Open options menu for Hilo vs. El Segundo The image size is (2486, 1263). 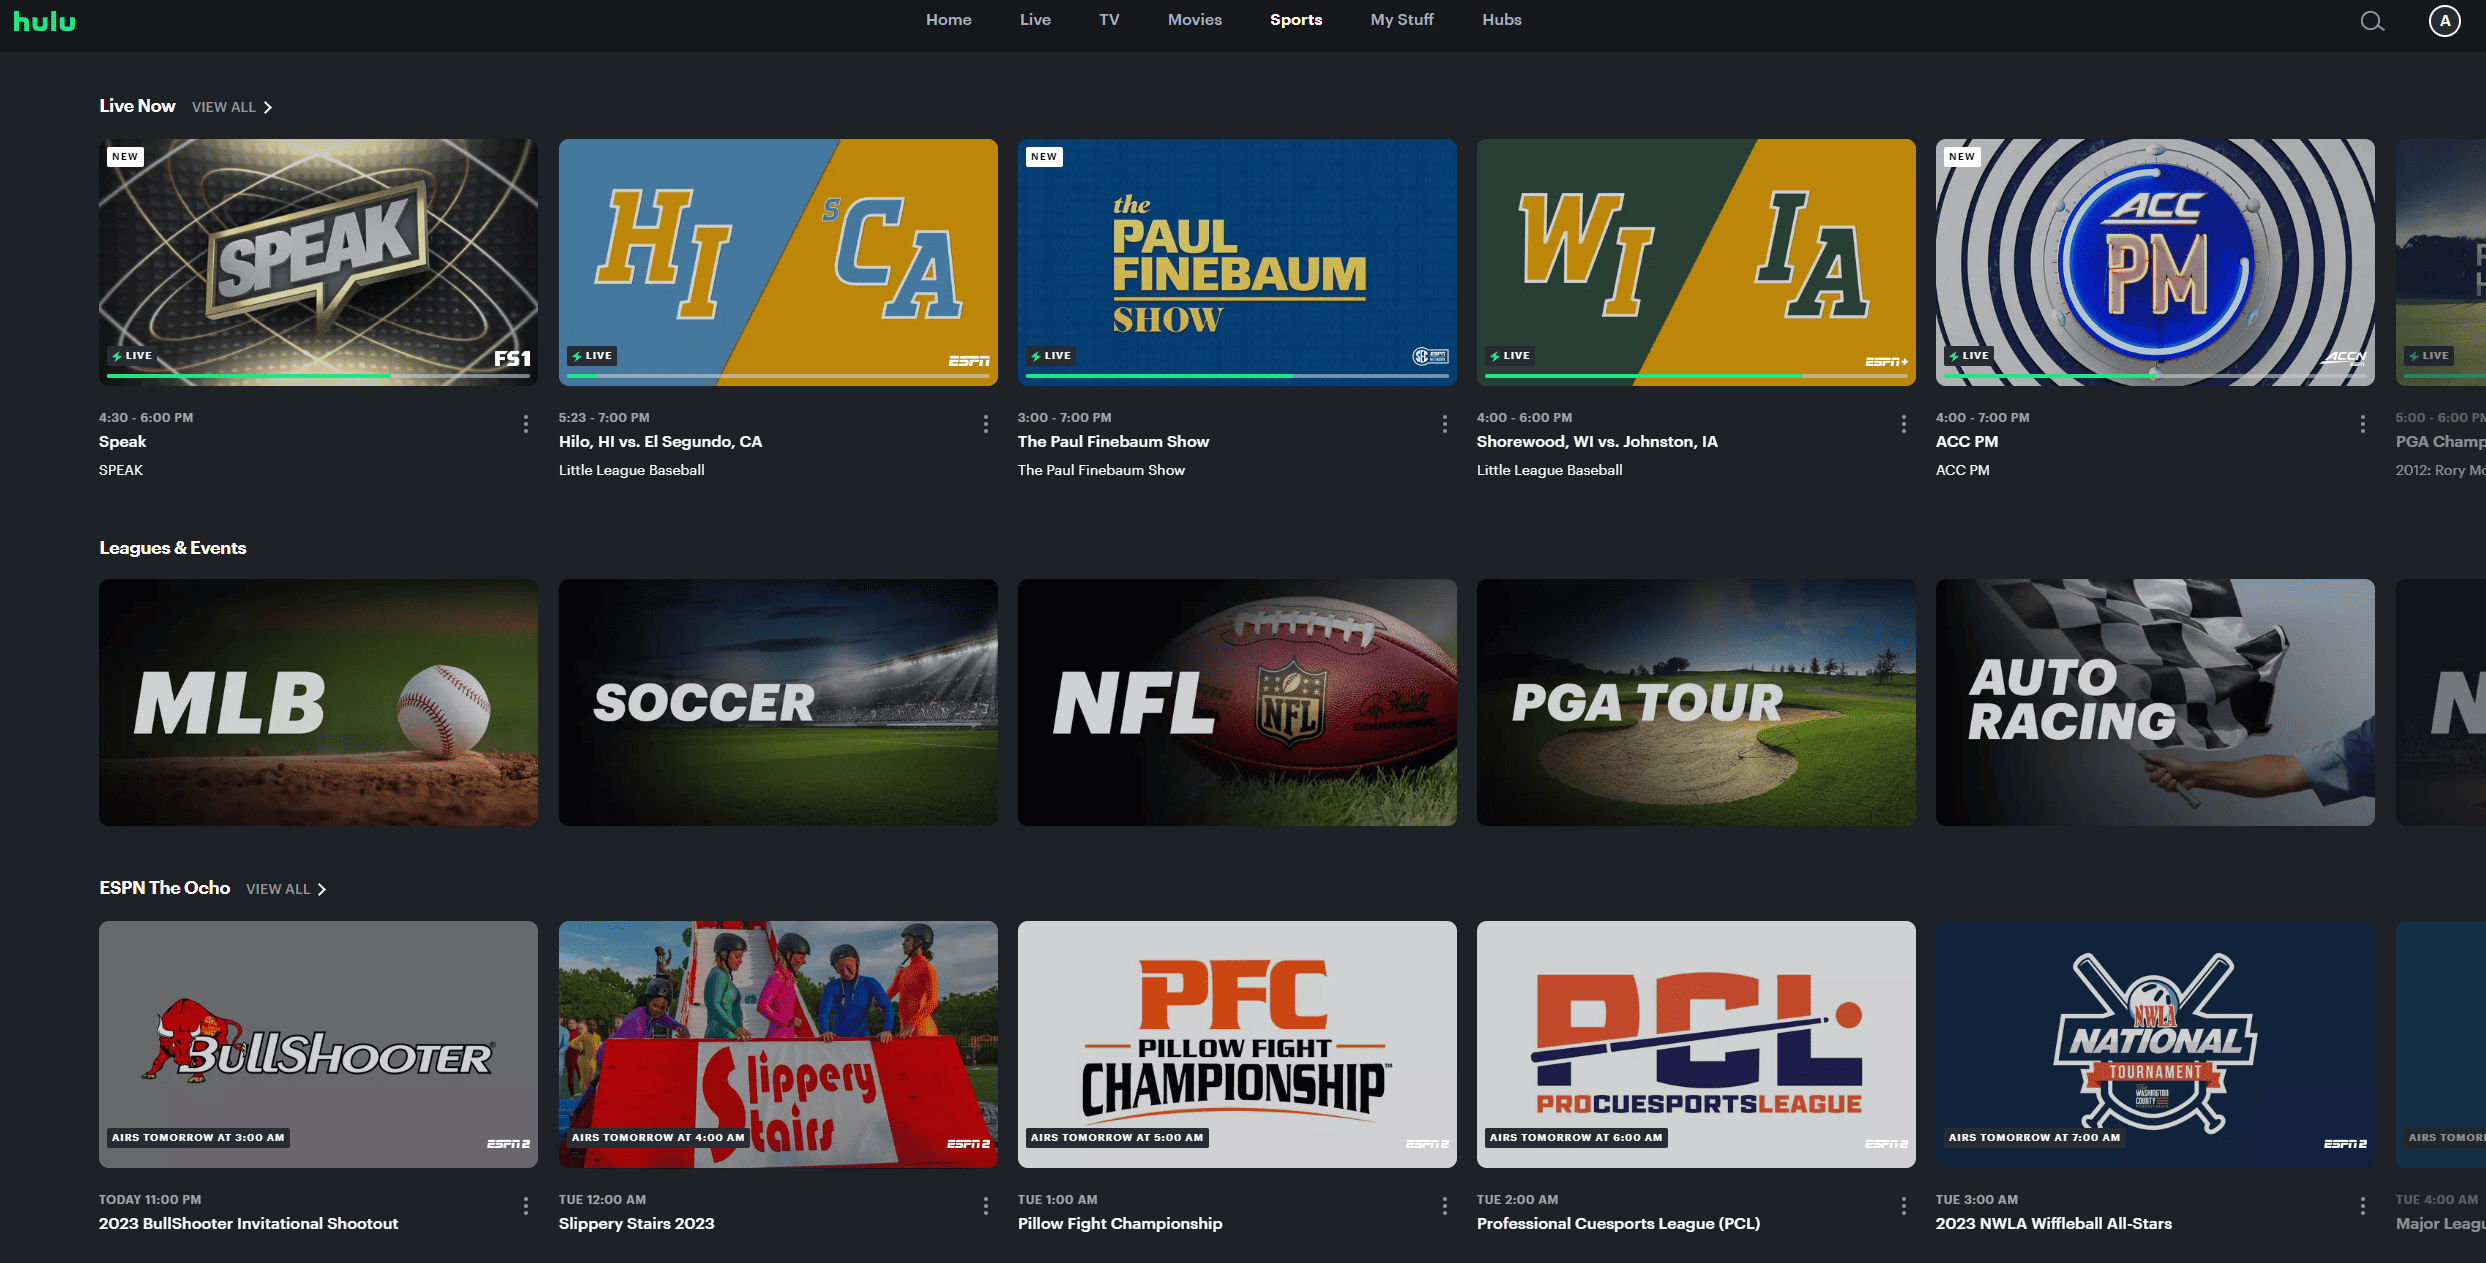985,424
